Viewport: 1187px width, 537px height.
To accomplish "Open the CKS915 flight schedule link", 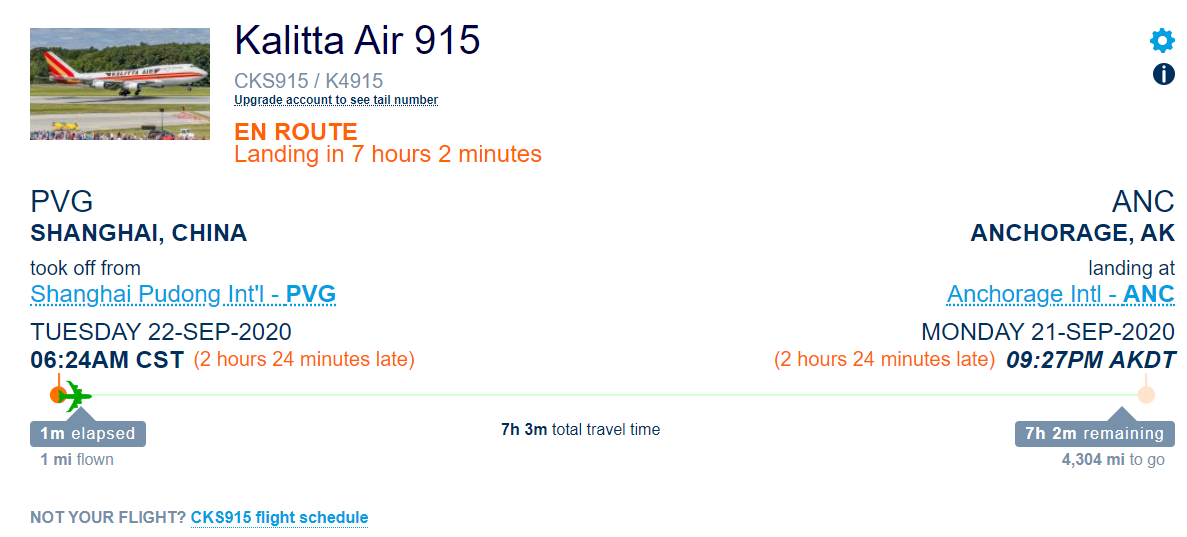I will coord(279,518).
